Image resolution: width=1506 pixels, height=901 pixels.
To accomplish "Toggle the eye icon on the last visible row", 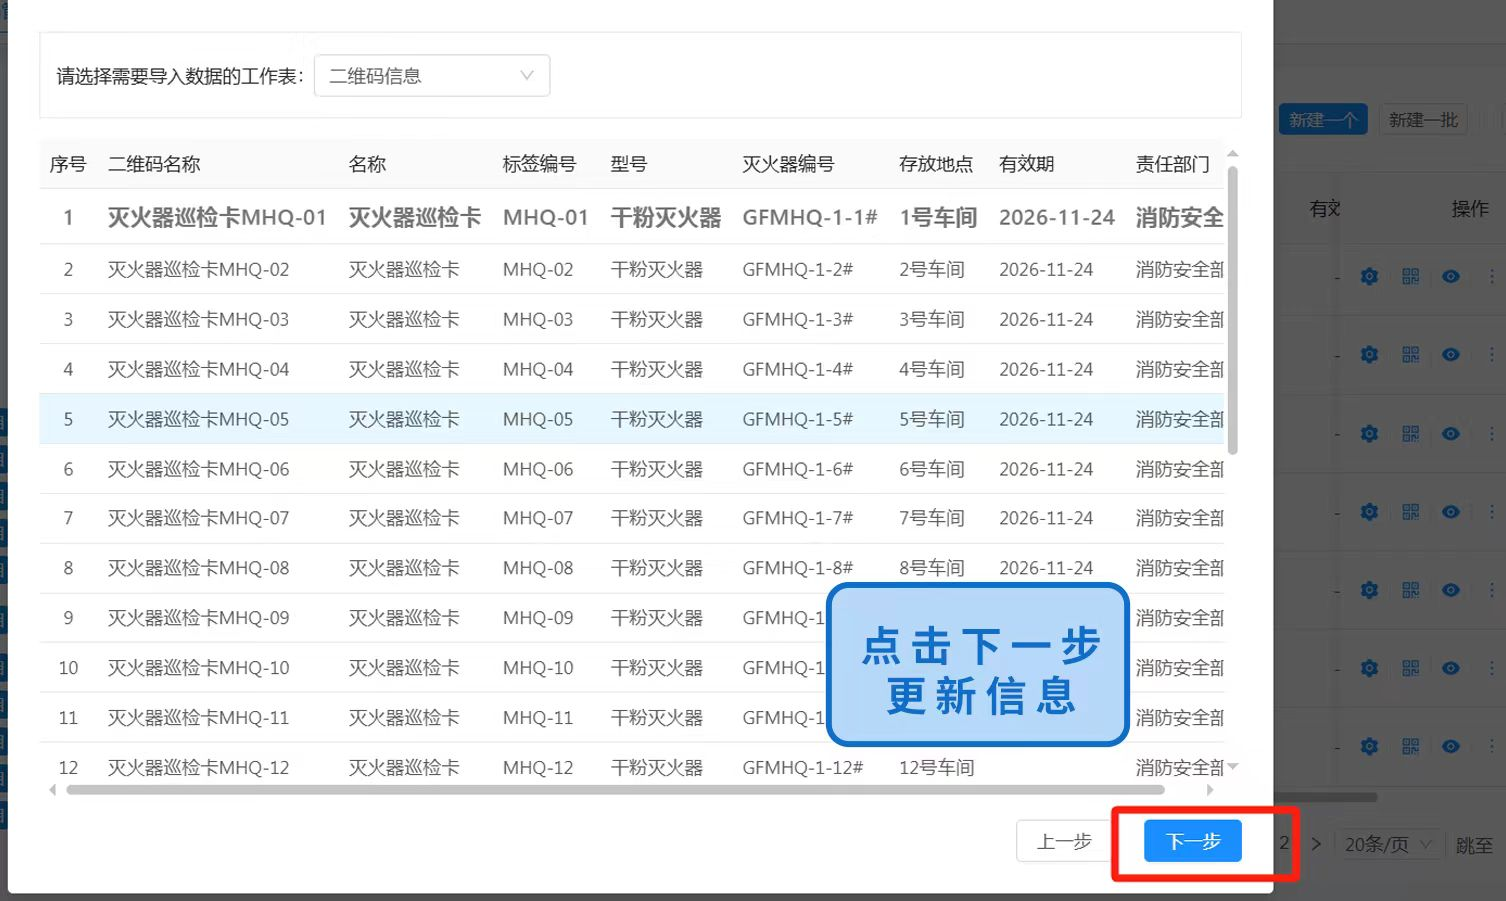I will (x=1450, y=745).
